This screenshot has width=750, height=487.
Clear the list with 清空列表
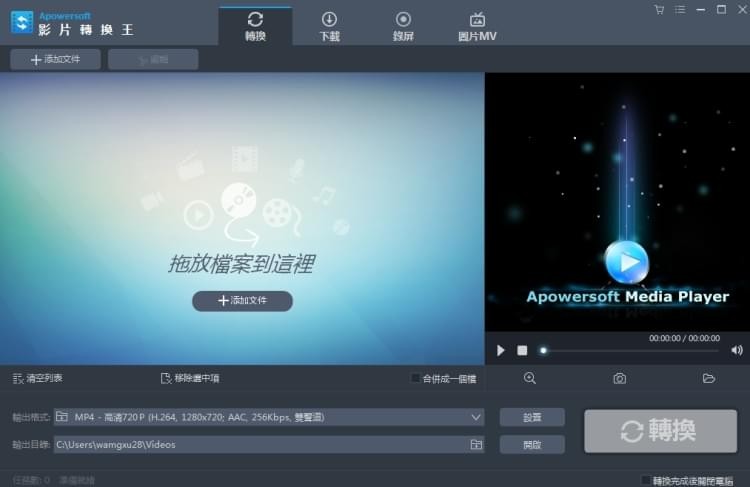point(37,378)
